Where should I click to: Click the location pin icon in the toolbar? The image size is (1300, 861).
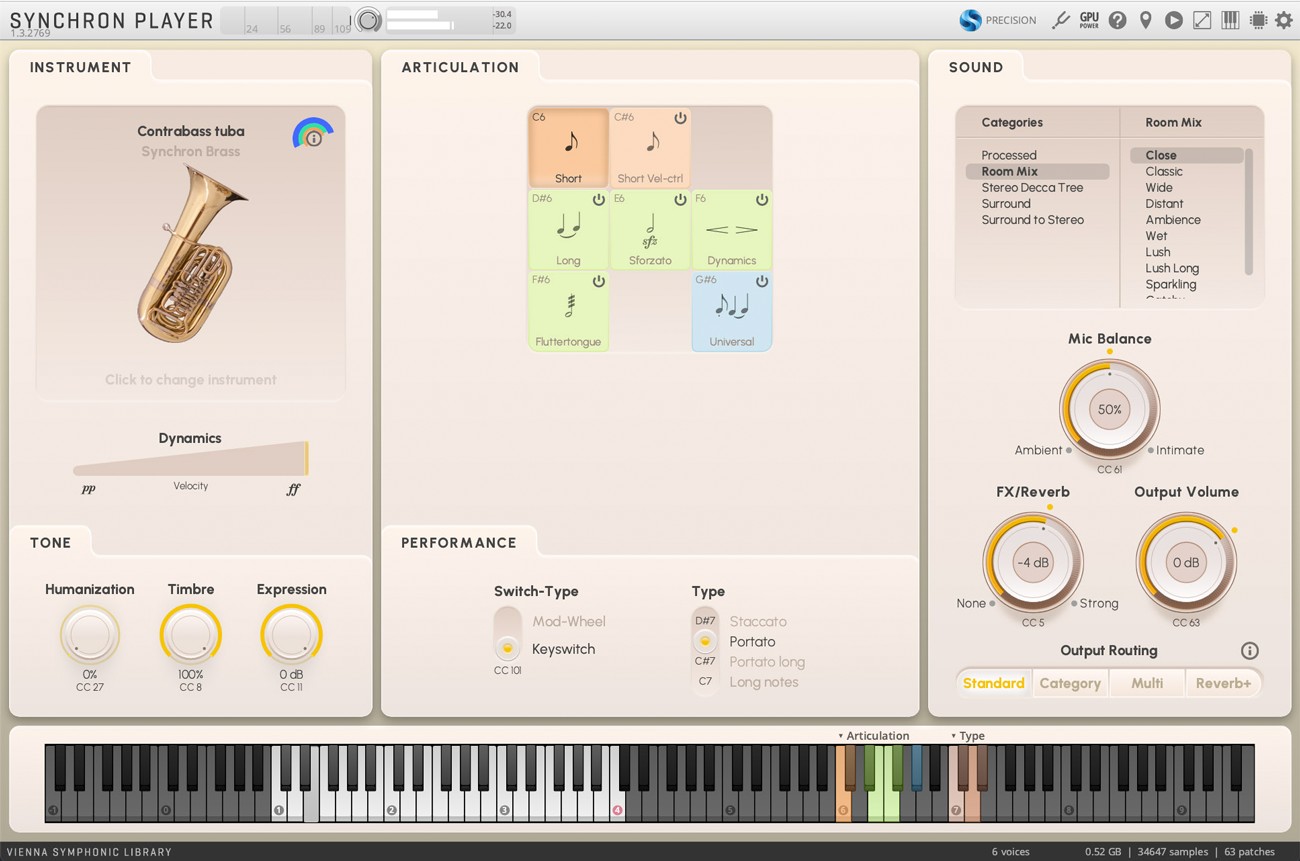point(1145,19)
